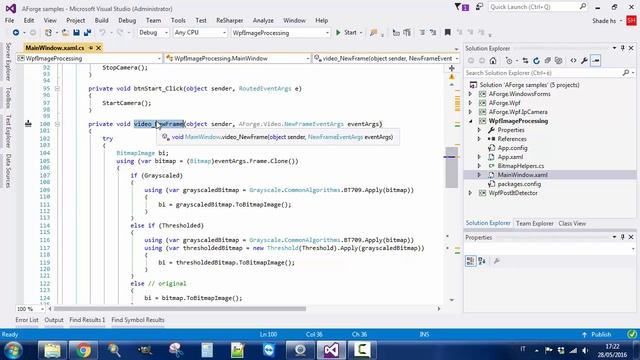Click the Alphabetical sort icon in Properties panel

(482, 261)
